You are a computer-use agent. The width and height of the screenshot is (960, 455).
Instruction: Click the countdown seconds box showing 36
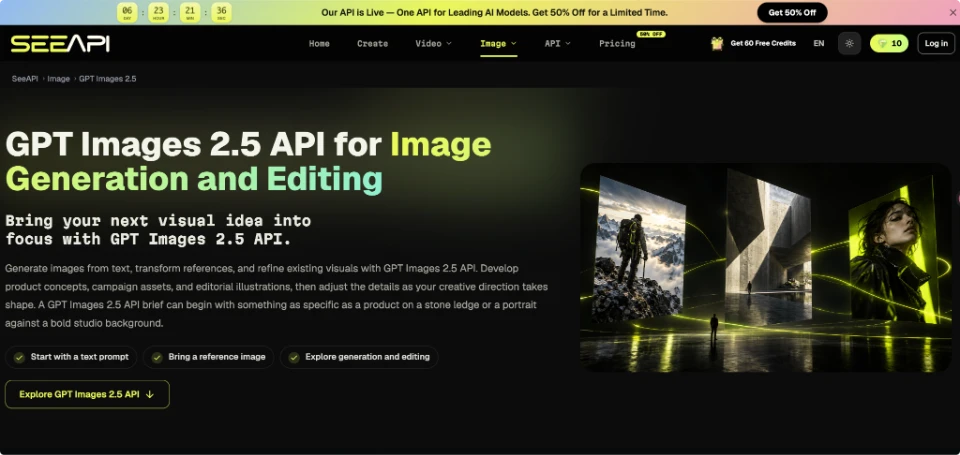point(222,12)
